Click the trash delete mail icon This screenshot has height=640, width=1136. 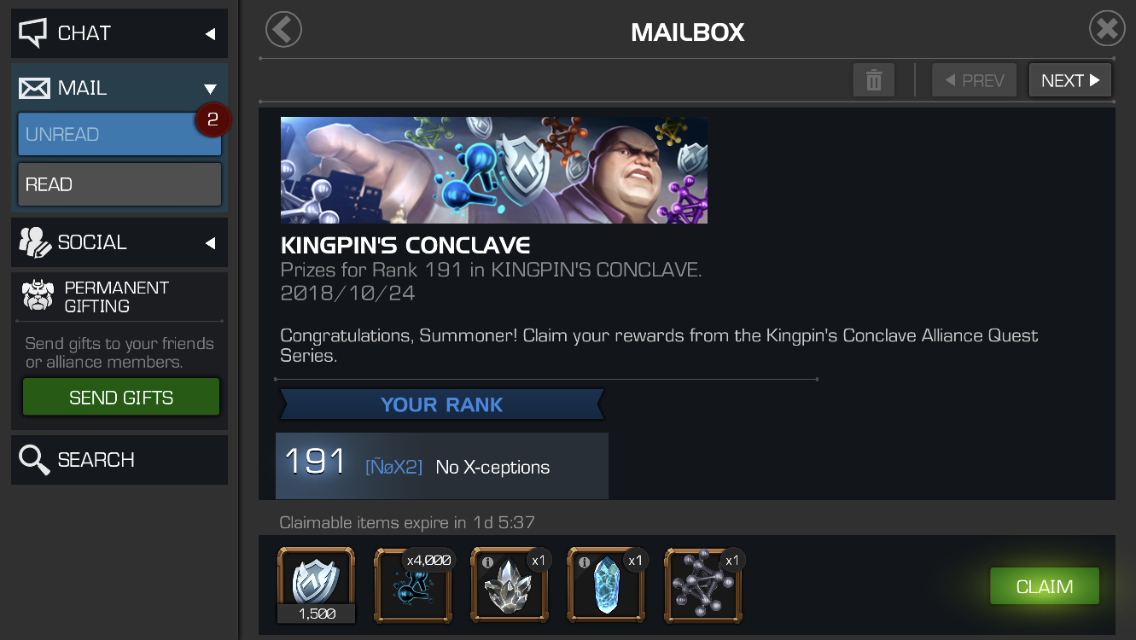pyautogui.click(x=874, y=80)
